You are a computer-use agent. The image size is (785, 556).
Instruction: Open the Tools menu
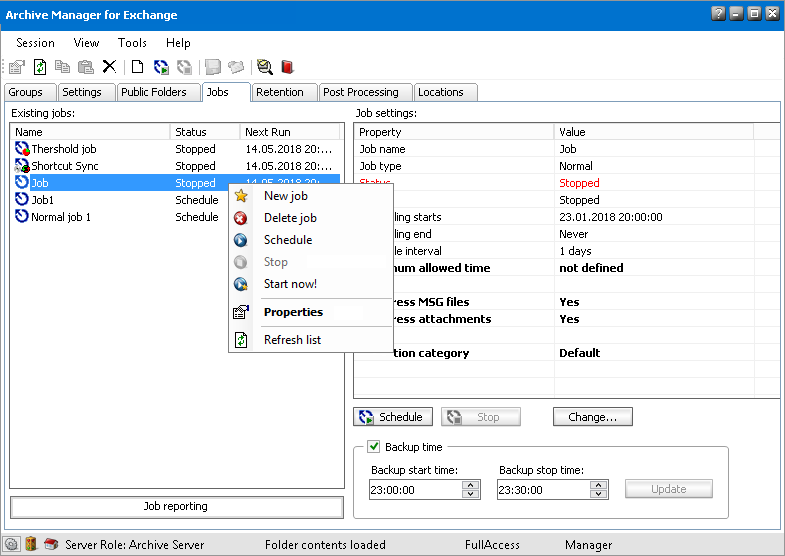pos(132,43)
